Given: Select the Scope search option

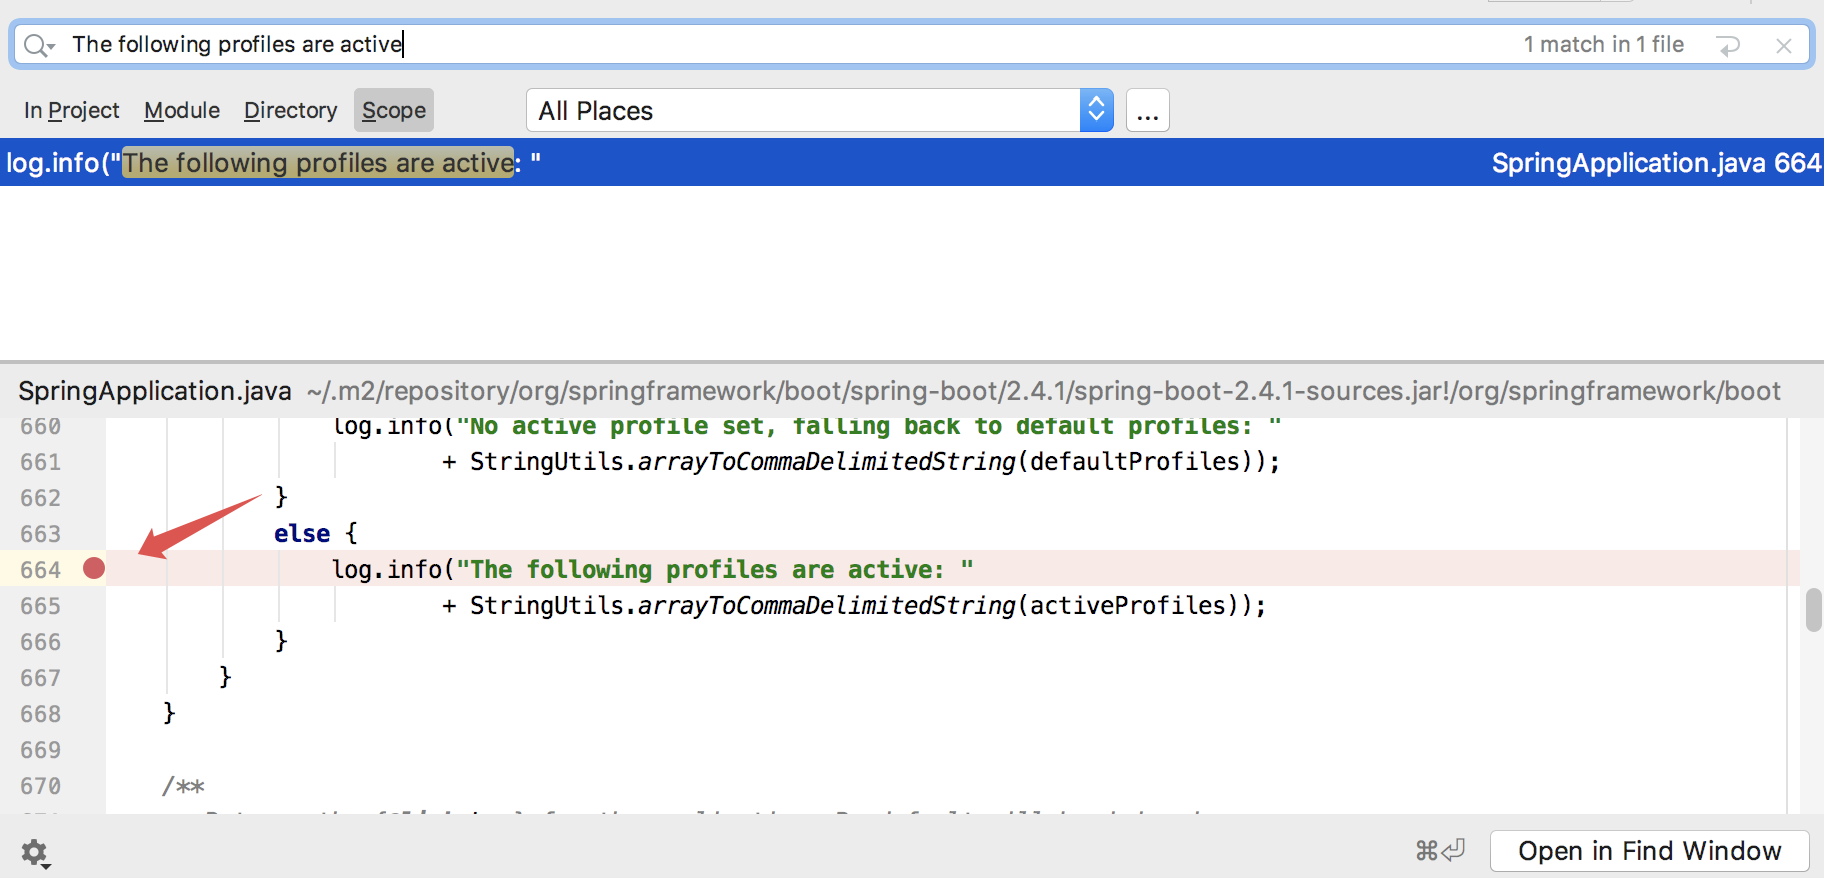Looking at the screenshot, I should click(394, 111).
